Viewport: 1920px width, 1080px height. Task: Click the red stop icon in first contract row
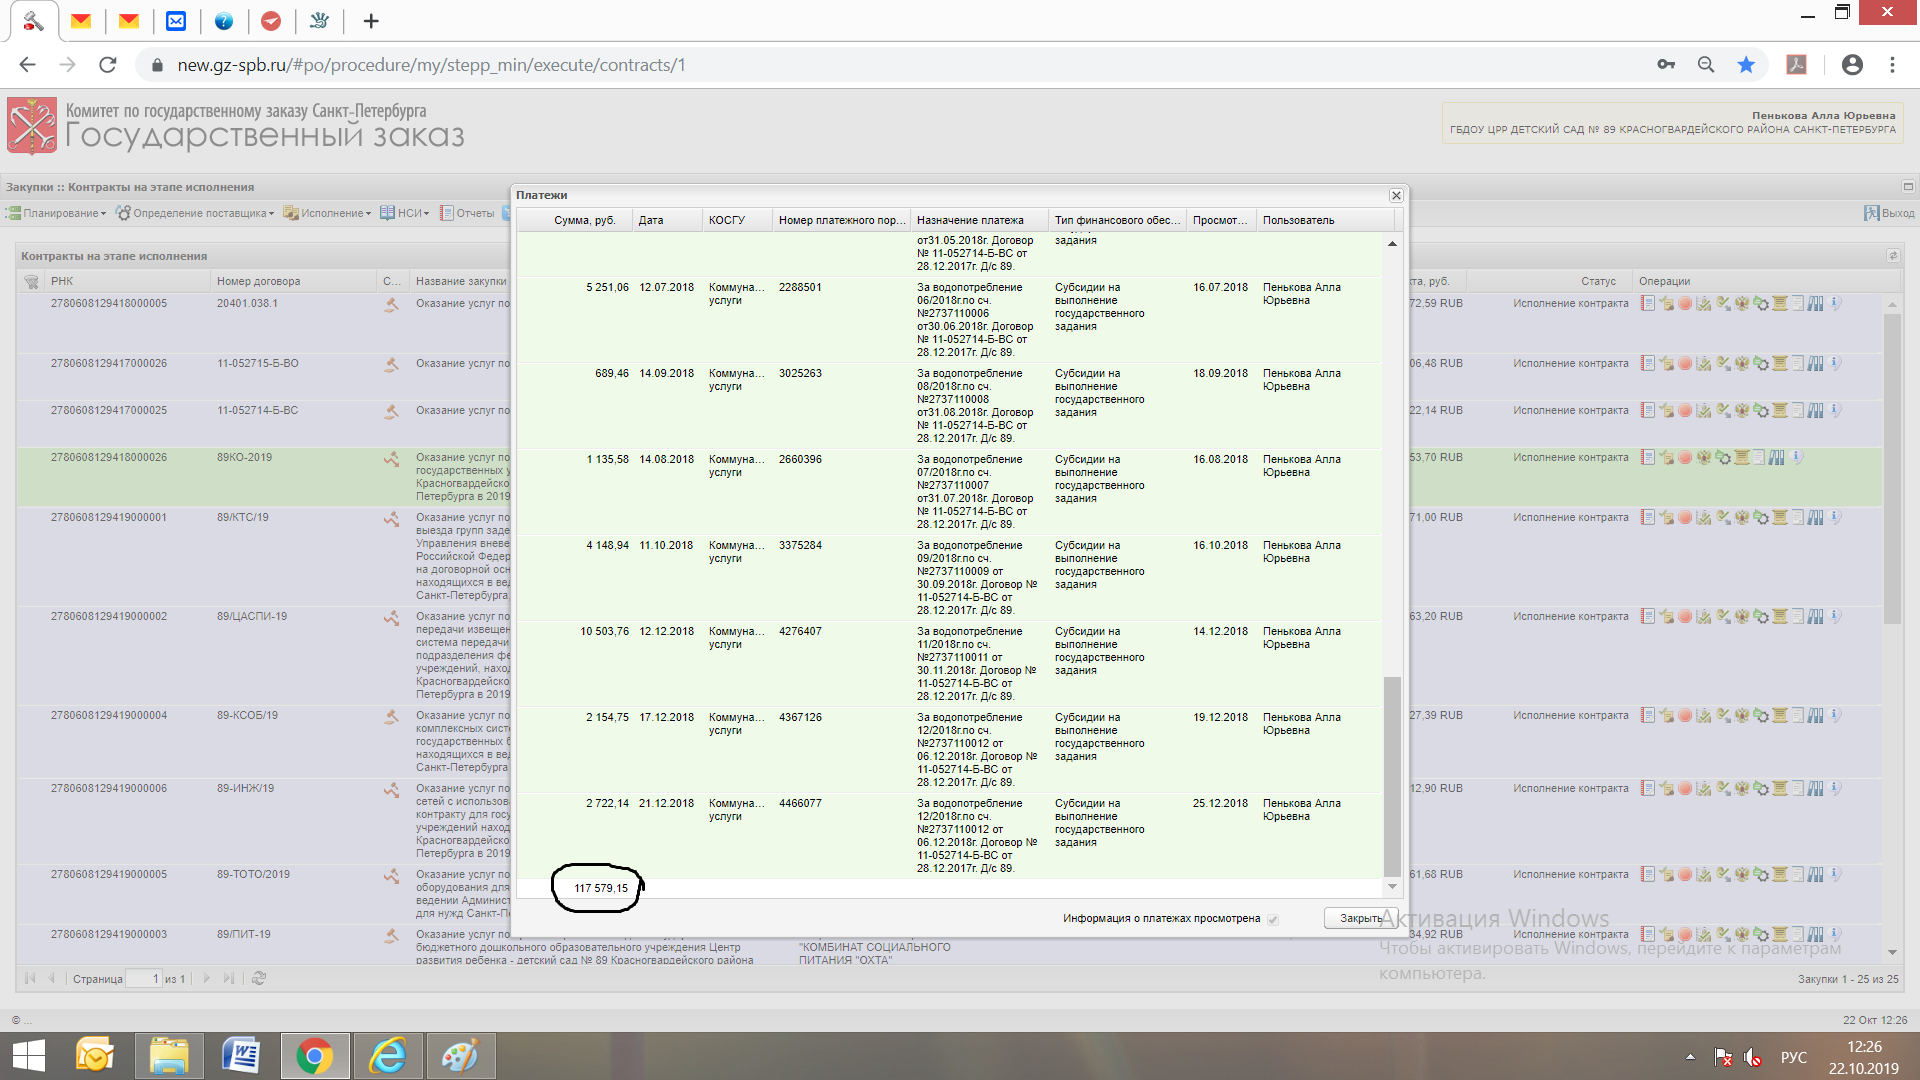point(1685,304)
